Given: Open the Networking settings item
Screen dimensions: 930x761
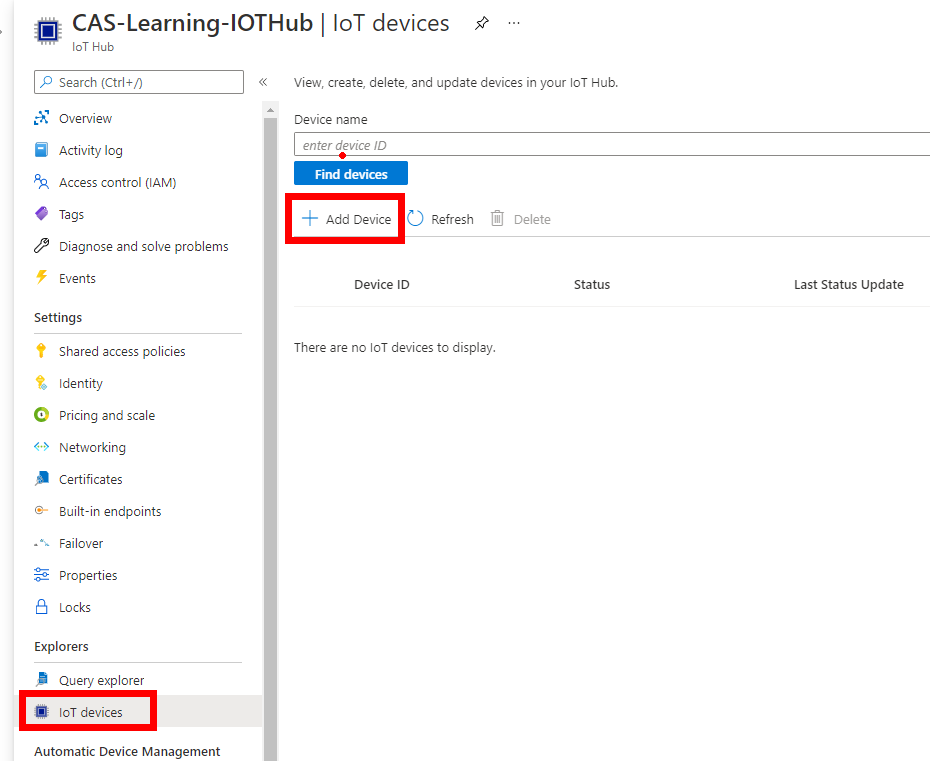Looking at the screenshot, I should coord(93,447).
